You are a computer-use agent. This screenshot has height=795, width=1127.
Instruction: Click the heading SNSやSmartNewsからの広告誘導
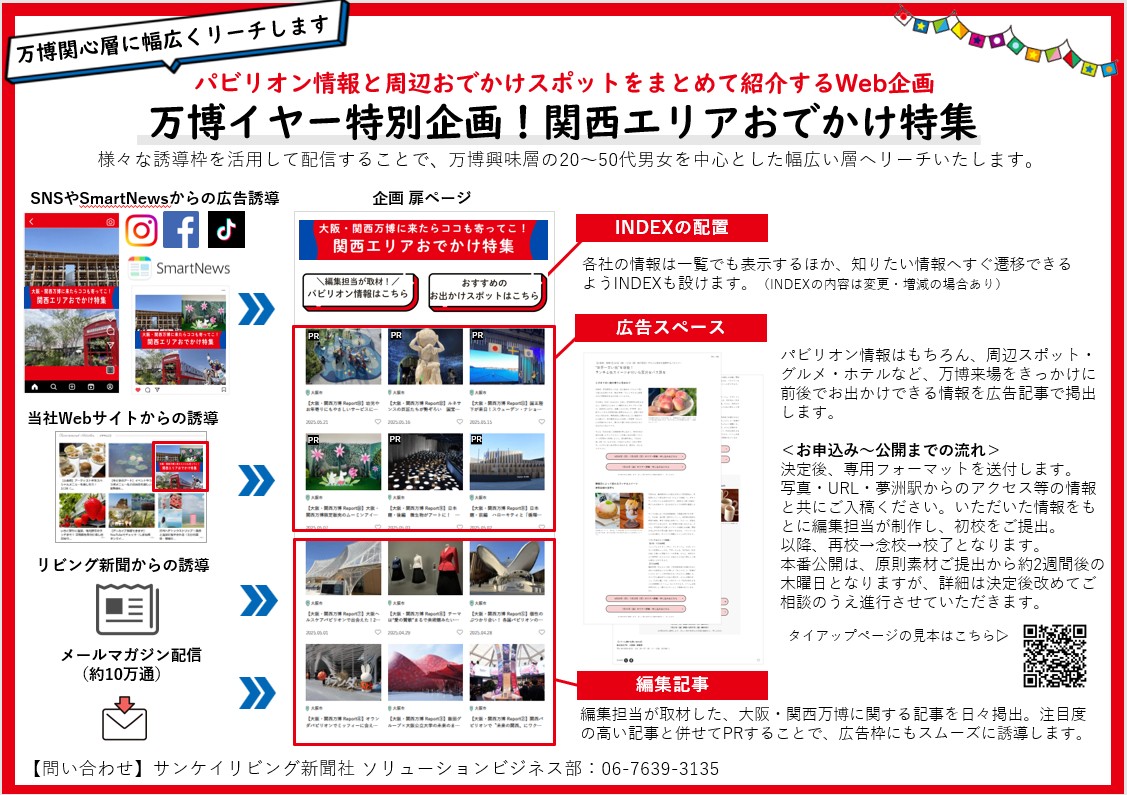click(155, 198)
